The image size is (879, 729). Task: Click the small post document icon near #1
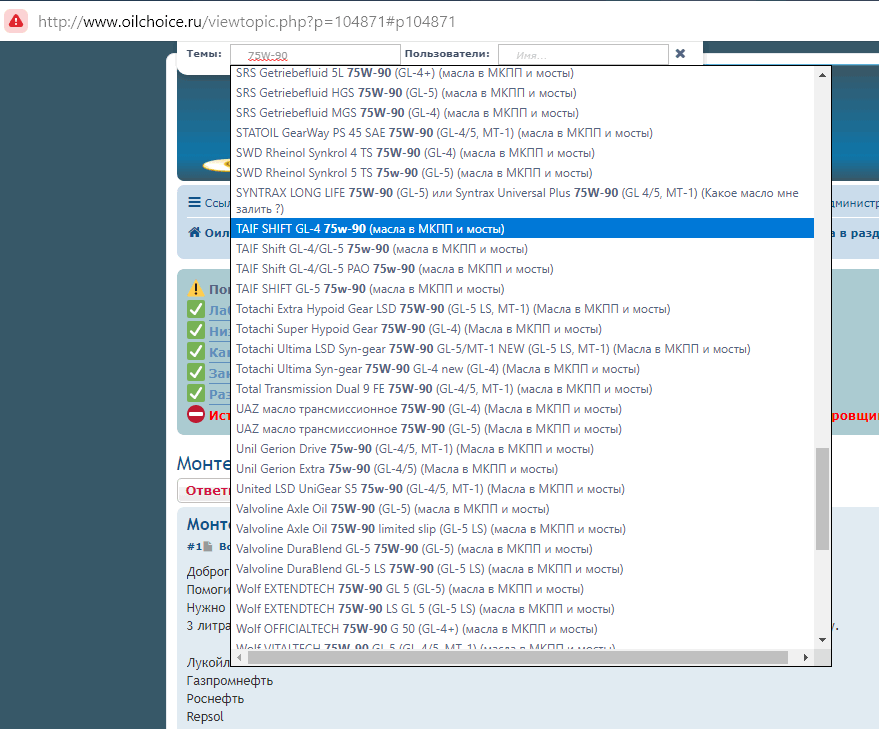coord(208,546)
